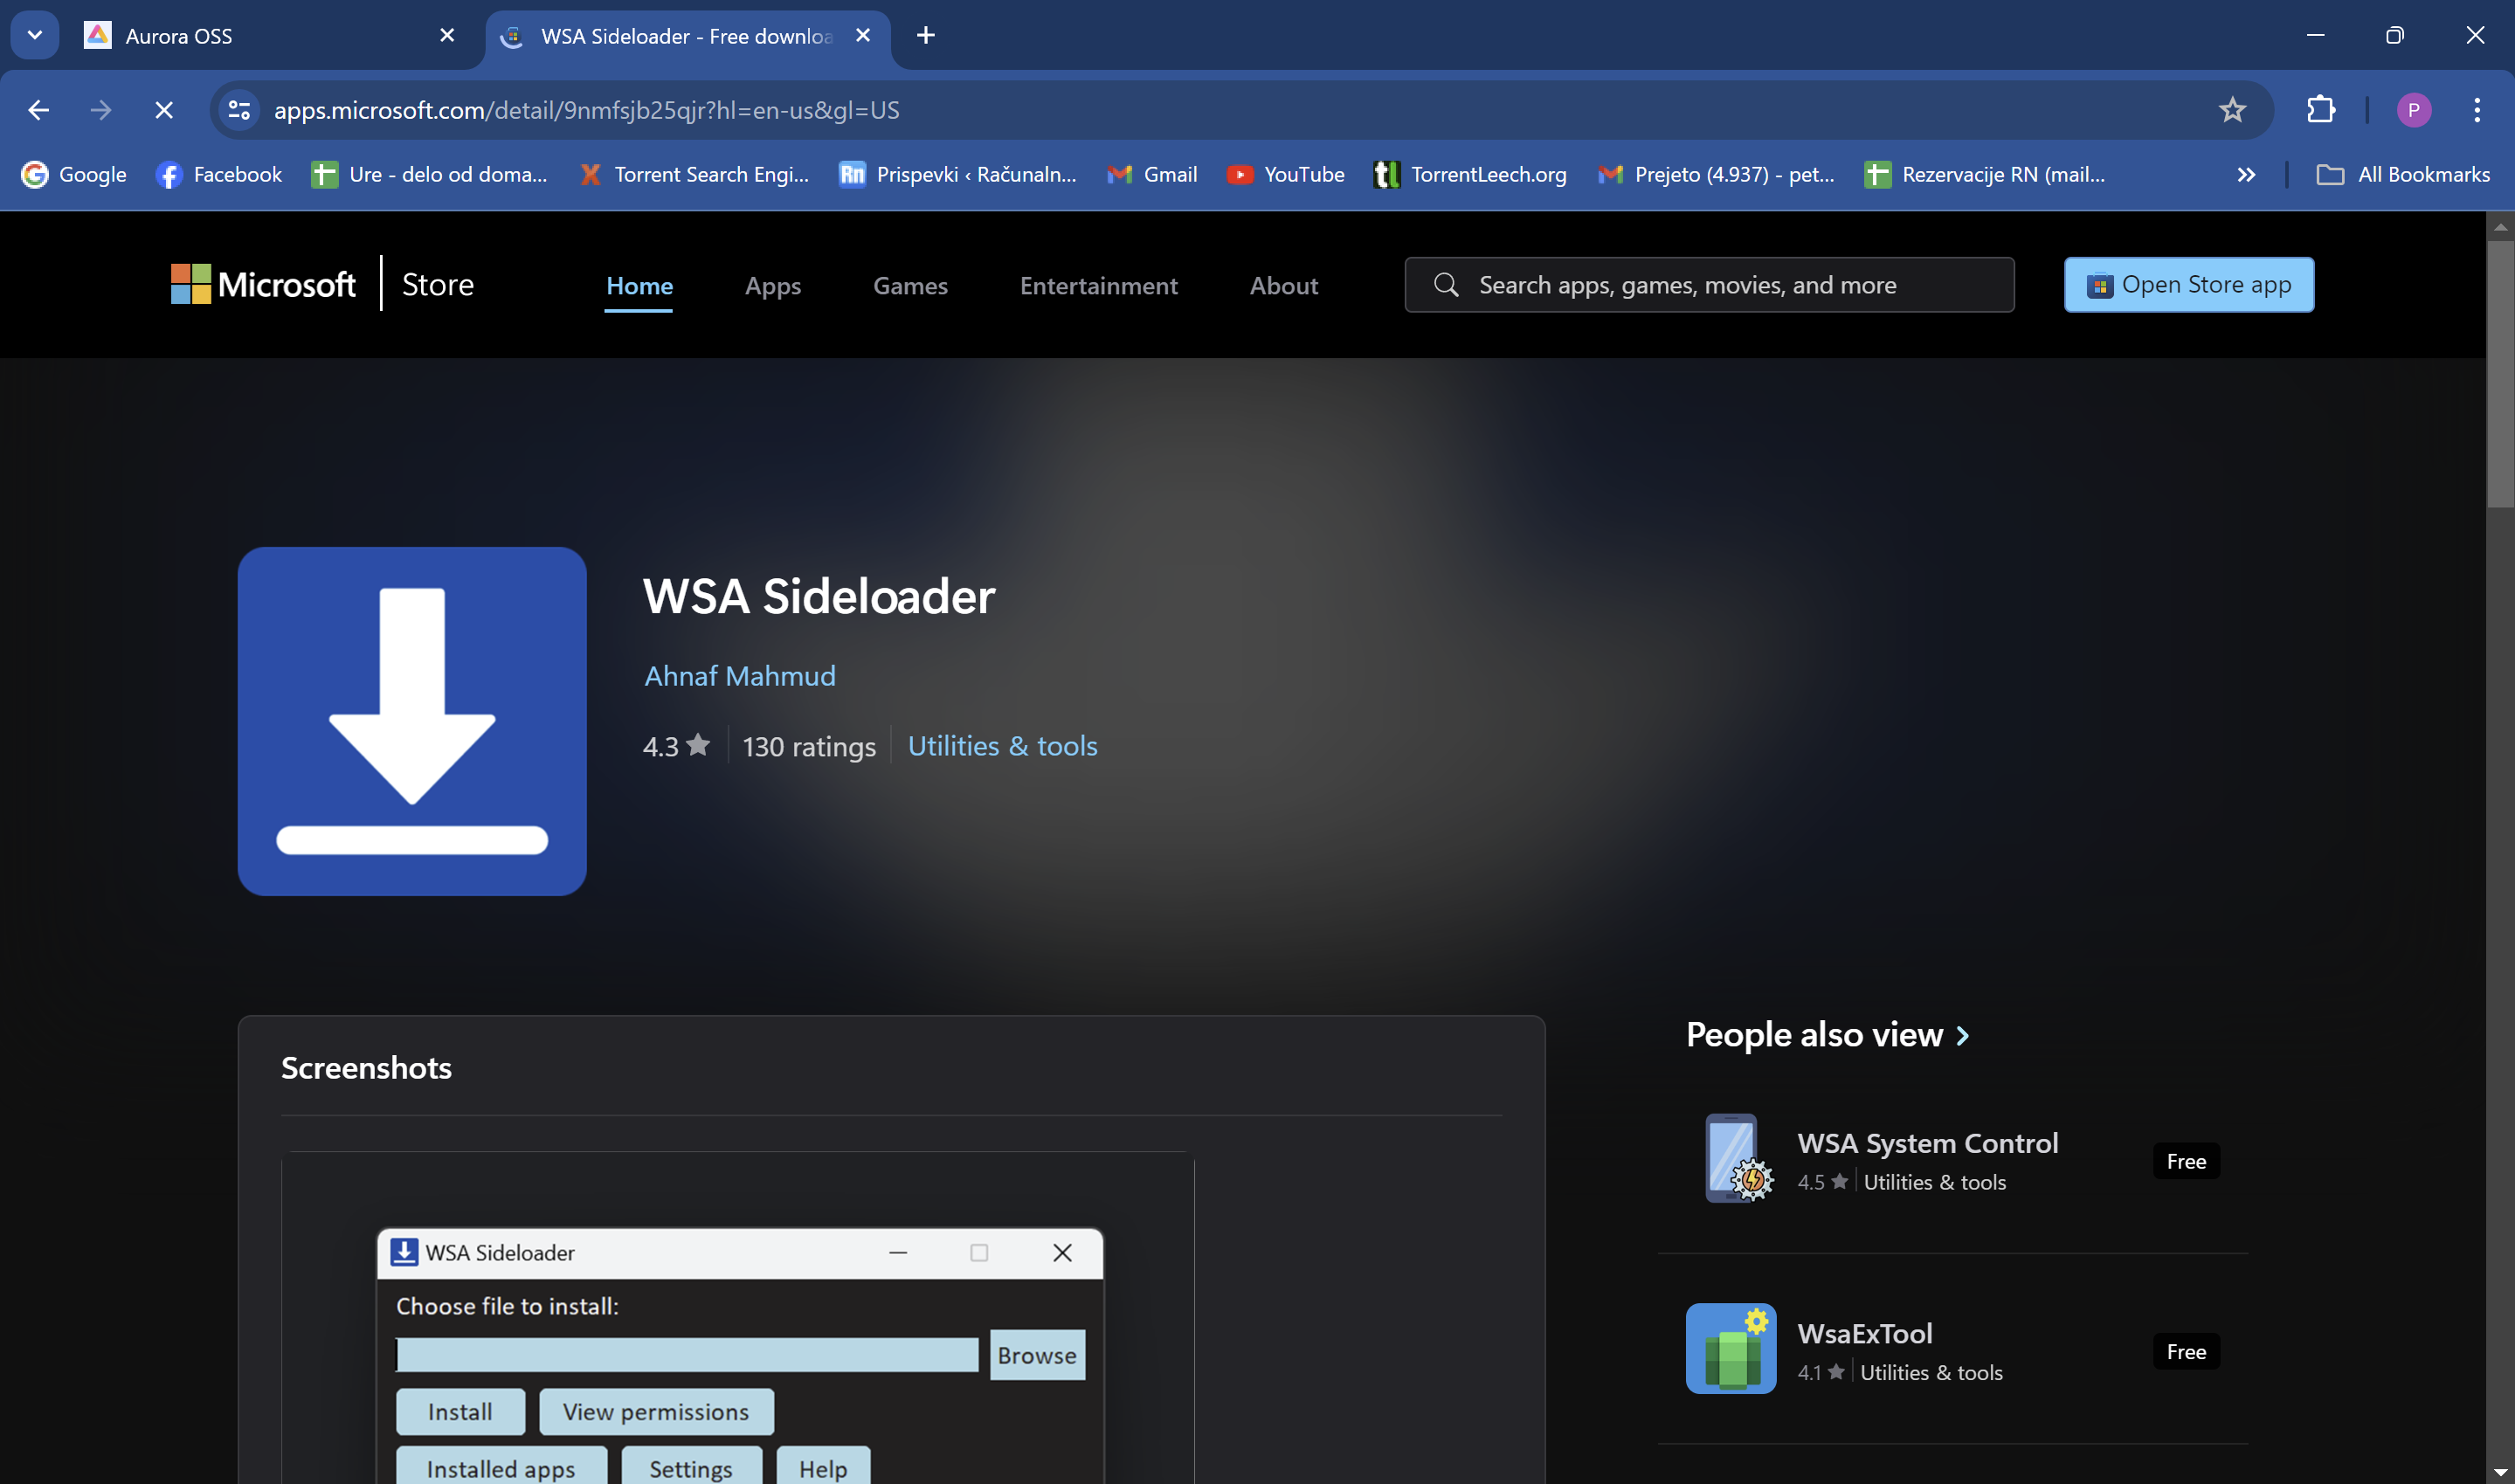This screenshot has height=1484, width=2515.
Task: Close the WSA Sideloader tab
Action: point(863,36)
